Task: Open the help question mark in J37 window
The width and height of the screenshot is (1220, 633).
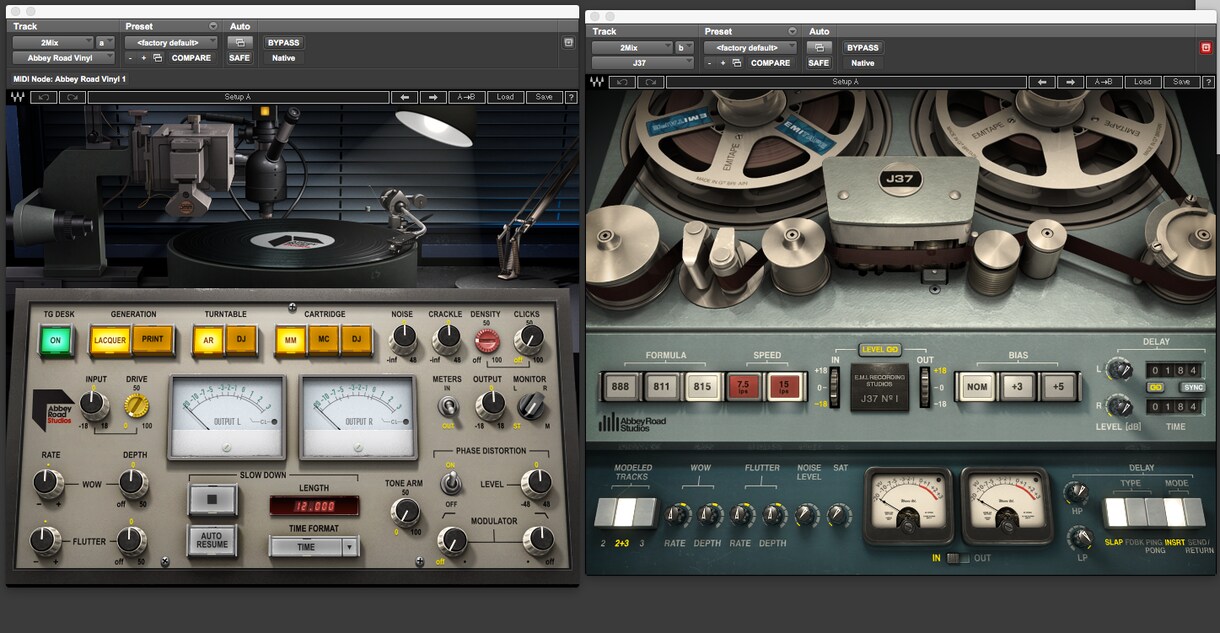Action: coord(1209,82)
